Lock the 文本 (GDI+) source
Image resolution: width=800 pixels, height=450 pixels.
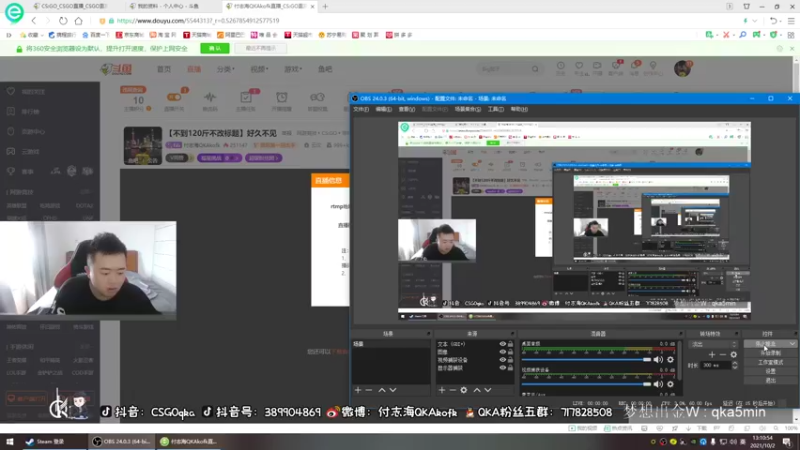pos(510,344)
